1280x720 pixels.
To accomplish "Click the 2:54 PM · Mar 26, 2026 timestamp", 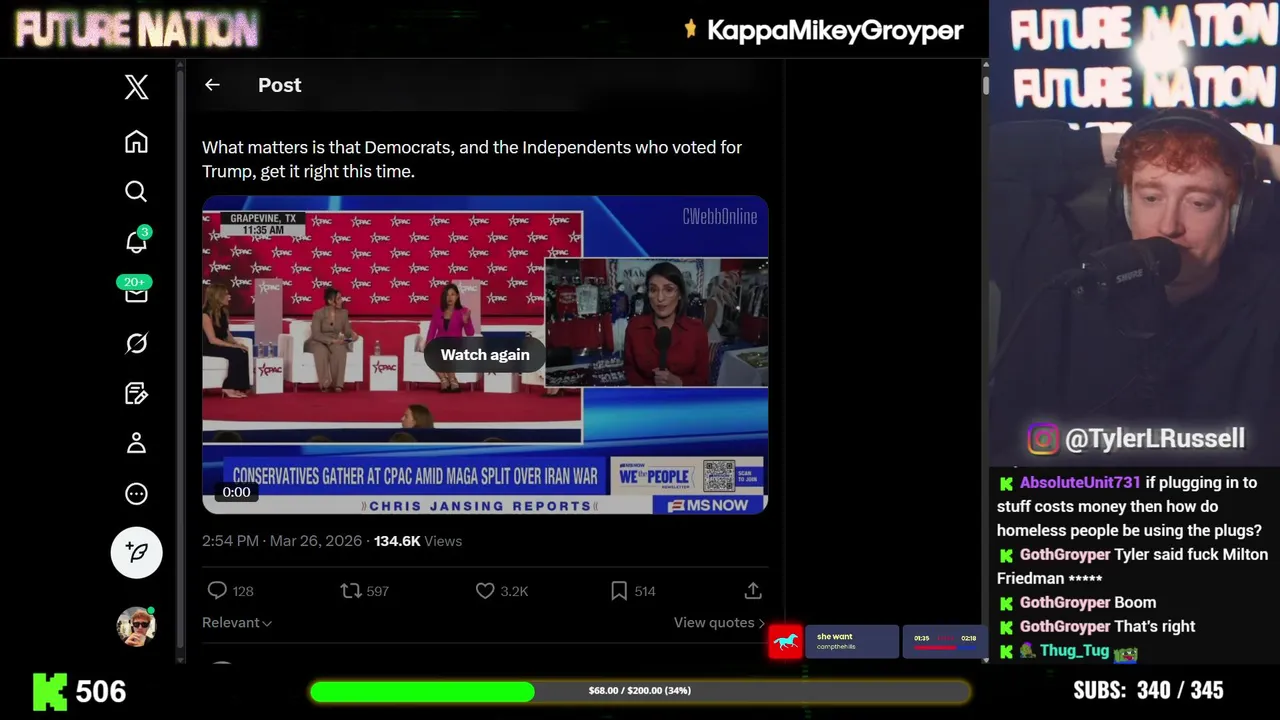I will (x=282, y=541).
